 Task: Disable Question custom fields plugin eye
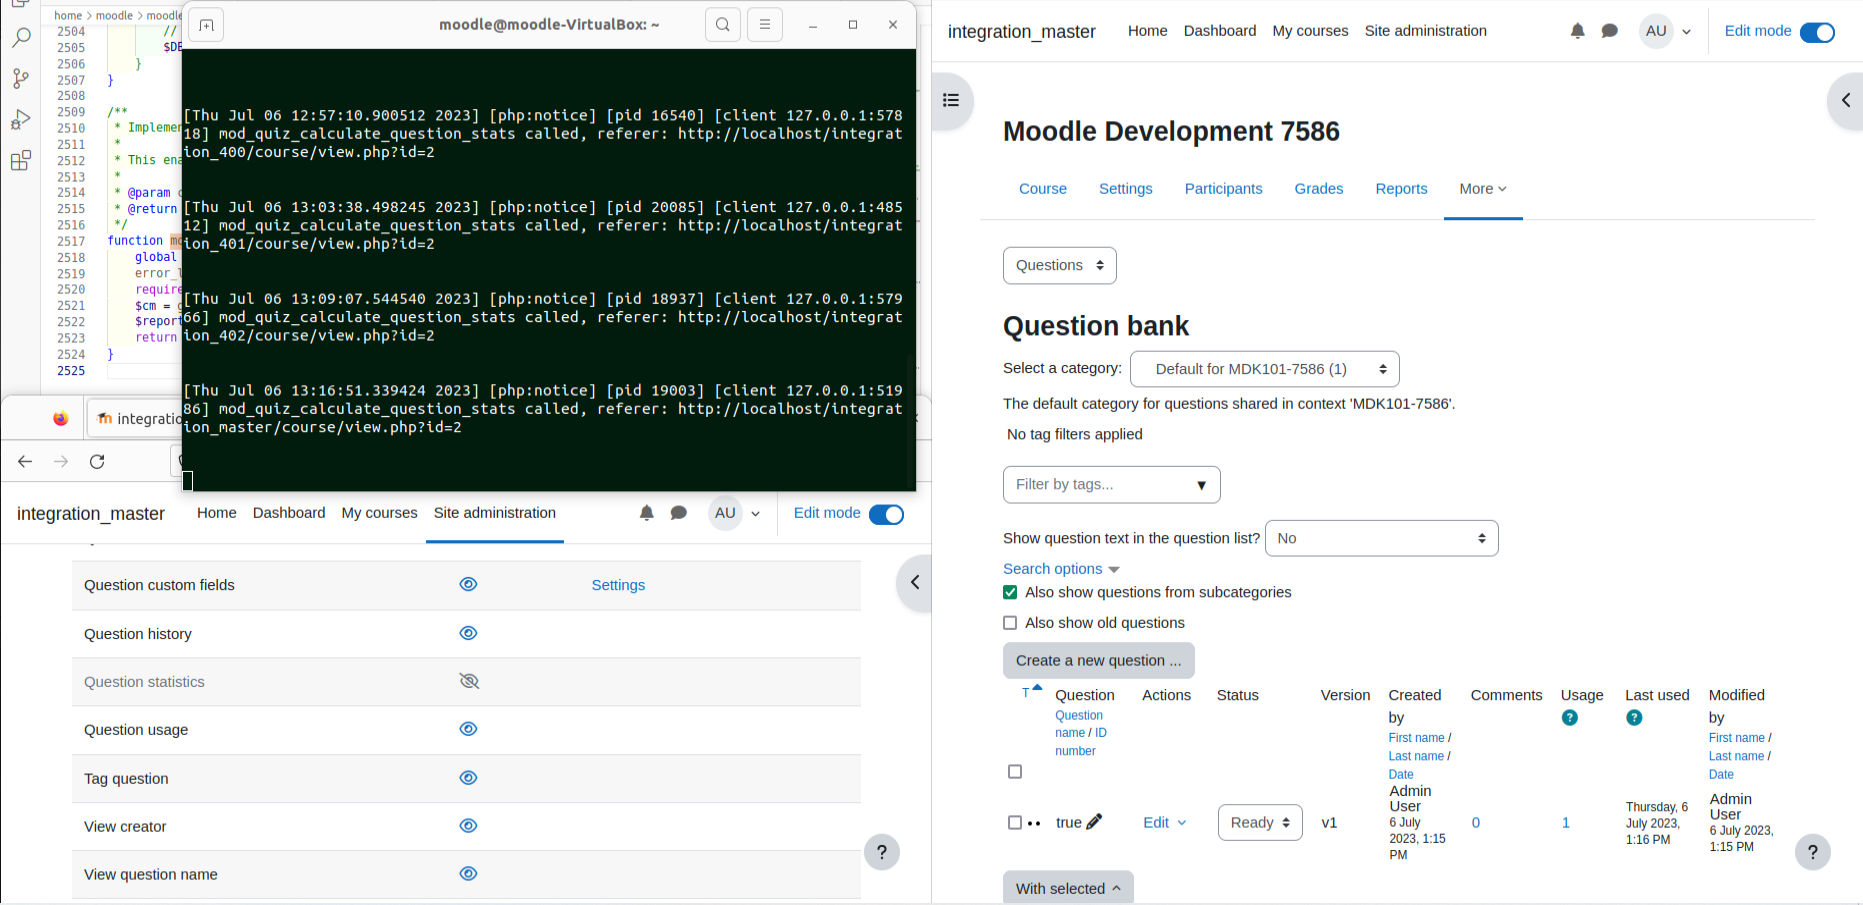[468, 584]
